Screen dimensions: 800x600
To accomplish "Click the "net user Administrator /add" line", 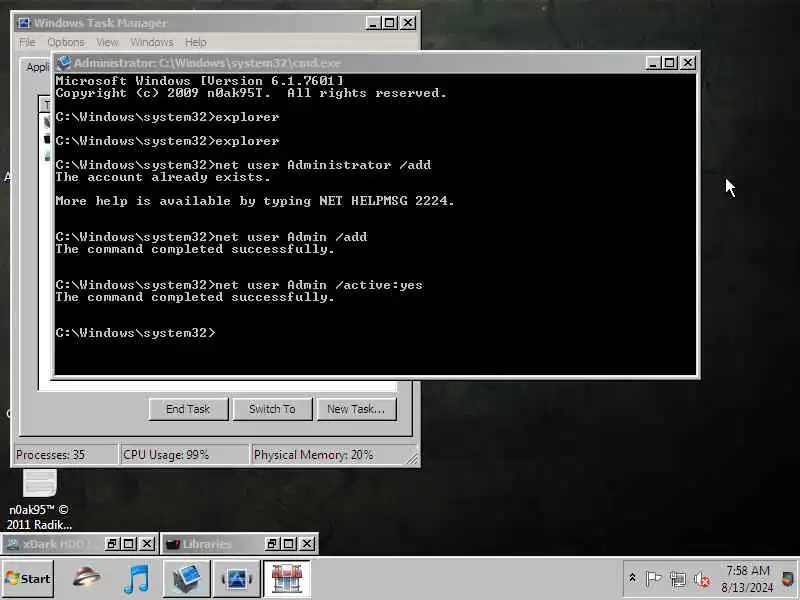I will [243, 165].
